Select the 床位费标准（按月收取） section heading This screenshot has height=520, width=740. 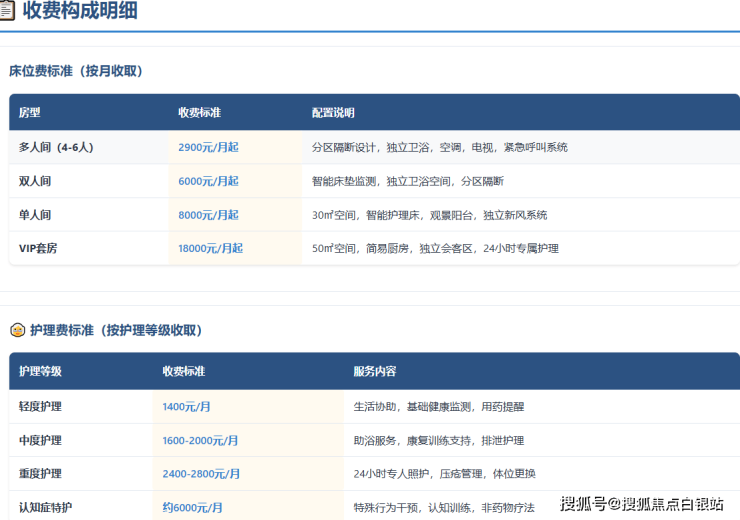click(x=76, y=71)
